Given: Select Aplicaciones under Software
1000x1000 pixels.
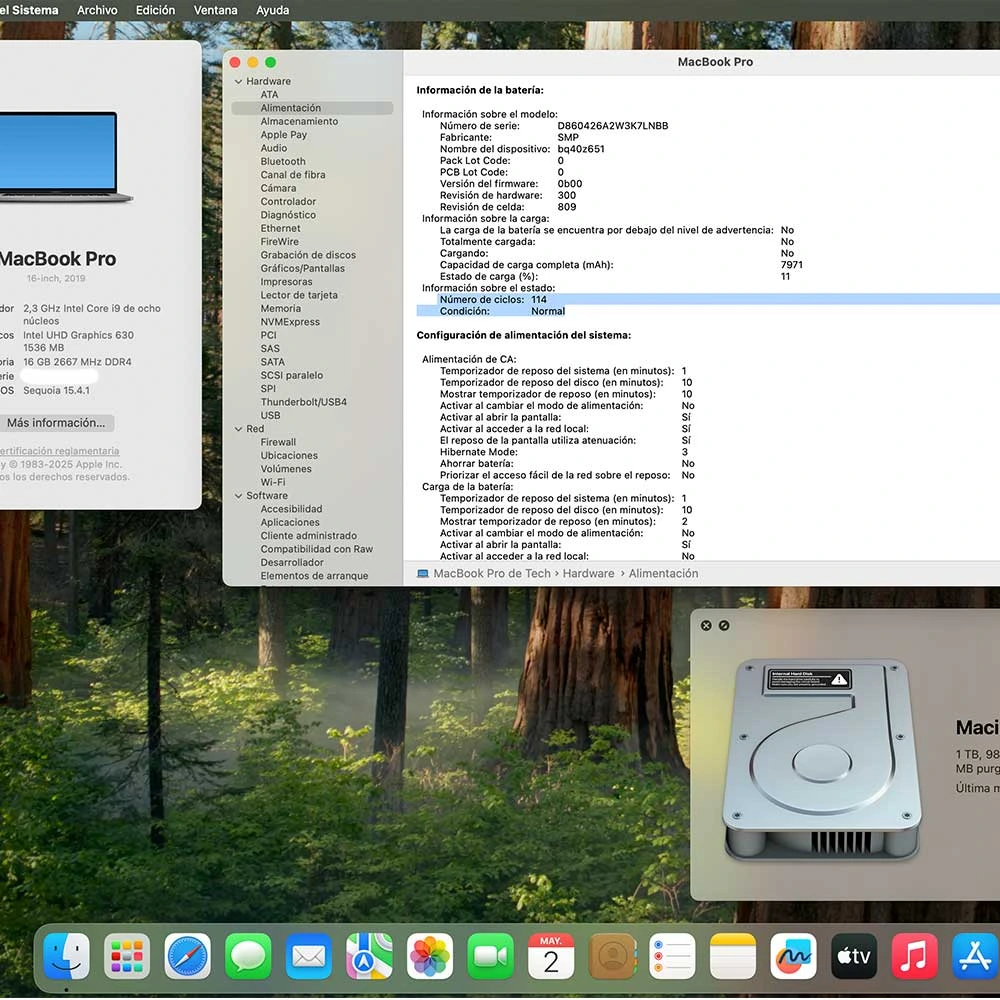Looking at the screenshot, I should [290, 523].
